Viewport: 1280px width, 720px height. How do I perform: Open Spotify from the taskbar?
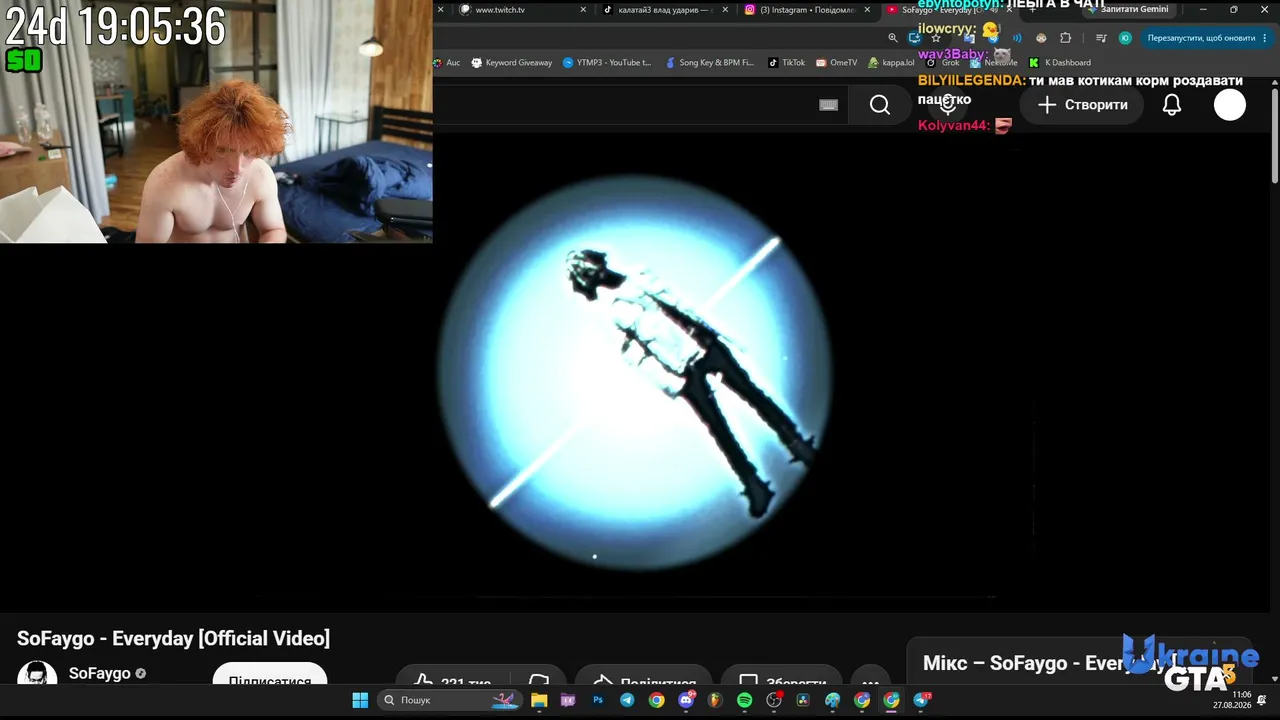[744, 700]
